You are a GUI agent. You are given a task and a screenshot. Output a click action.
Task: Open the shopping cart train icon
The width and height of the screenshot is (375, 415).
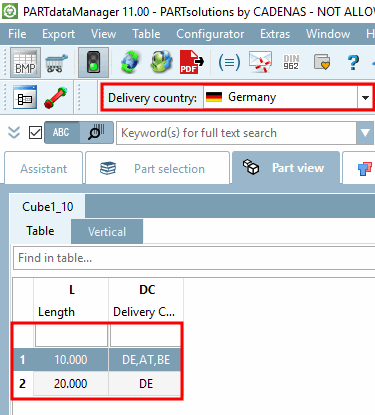click(x=56, y=63)
